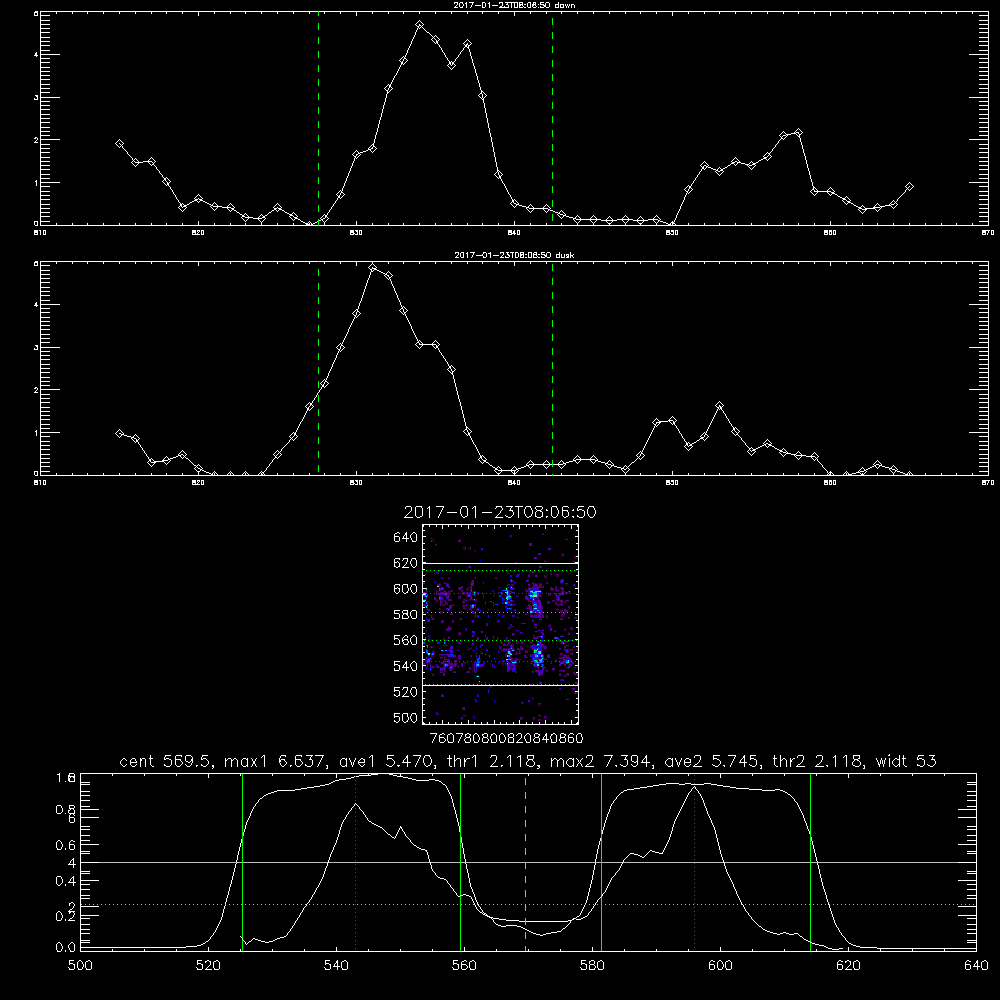Click the green vertical line near 525 in bottom plot

coord(242,862)
